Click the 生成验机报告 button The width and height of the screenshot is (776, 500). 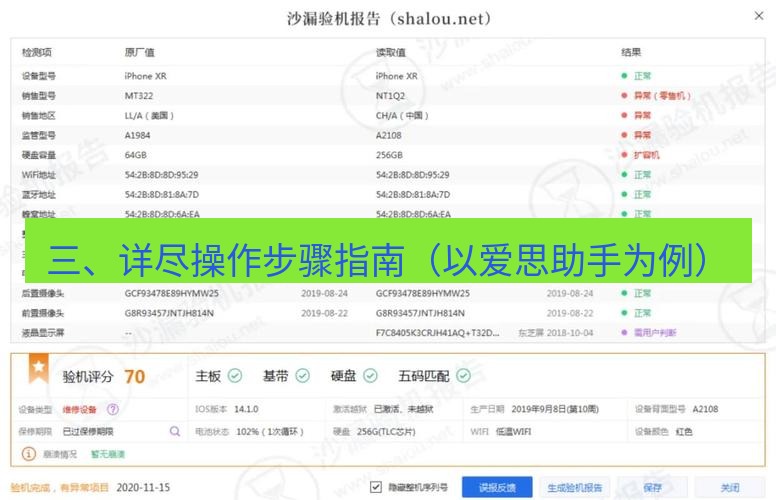tap(575, 487)
